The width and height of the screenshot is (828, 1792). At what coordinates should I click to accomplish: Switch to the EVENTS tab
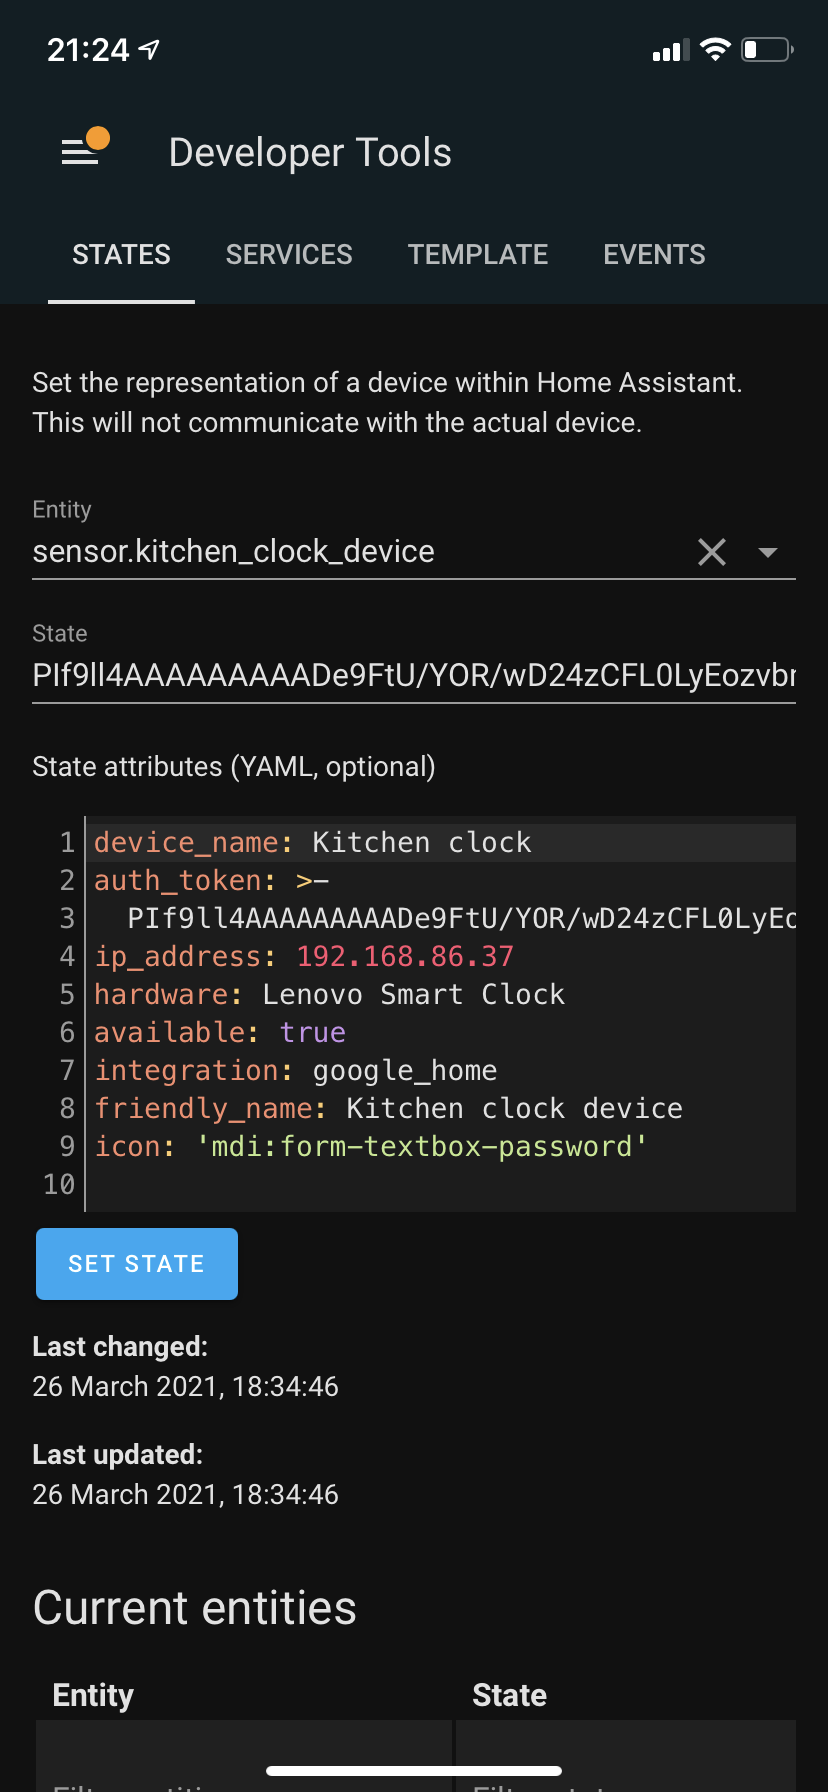pos(654,254)
